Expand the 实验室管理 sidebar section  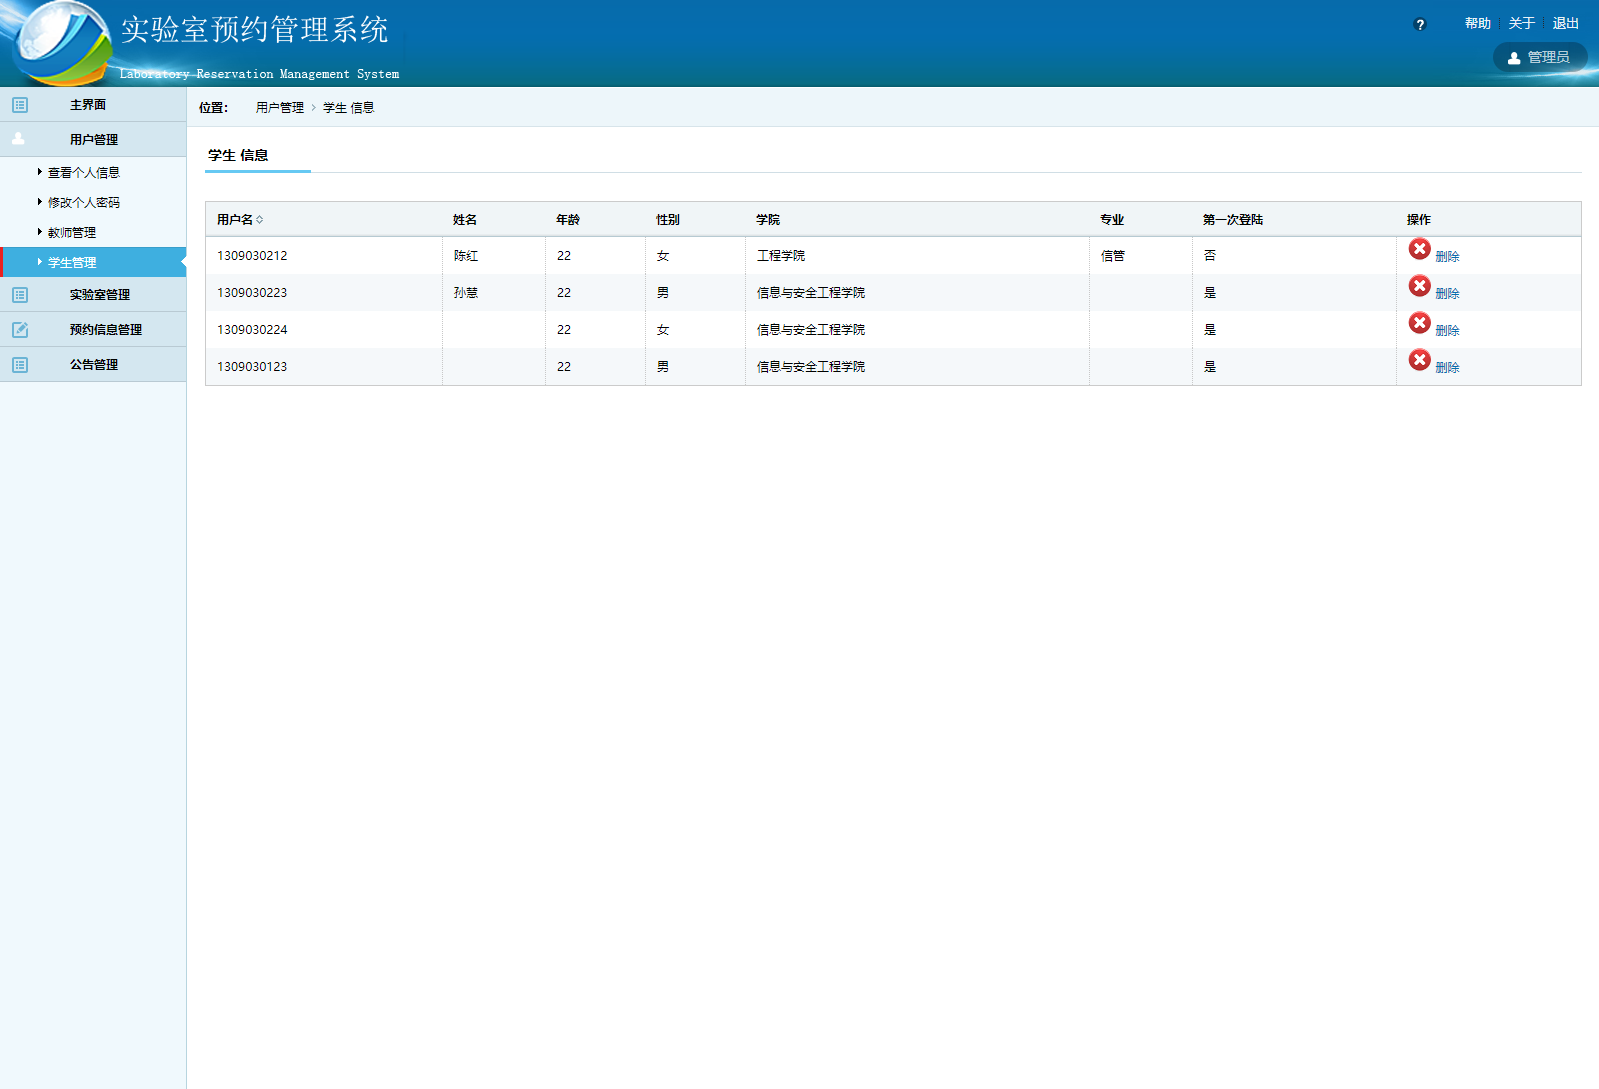(99, 295)
